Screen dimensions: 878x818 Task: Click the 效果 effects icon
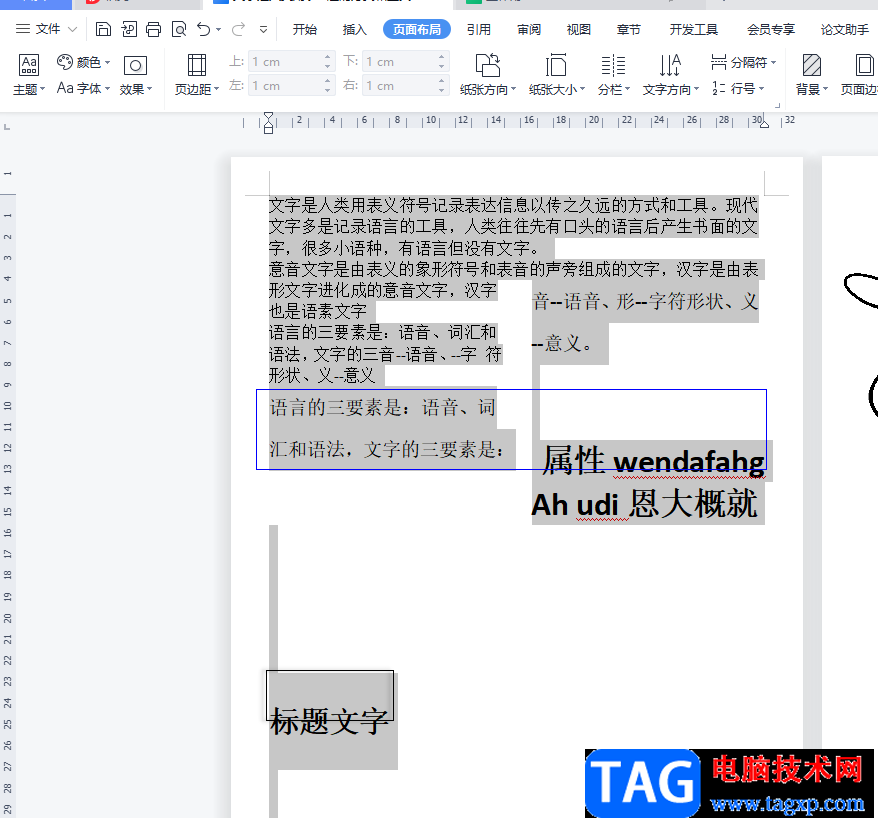135,66
